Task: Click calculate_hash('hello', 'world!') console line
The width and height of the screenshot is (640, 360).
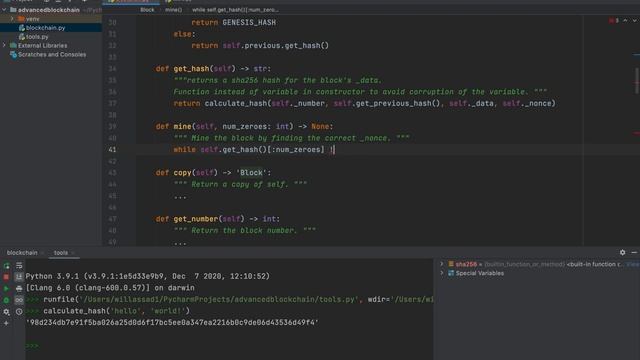Action: pyautogui.click(x=116, y=311)
